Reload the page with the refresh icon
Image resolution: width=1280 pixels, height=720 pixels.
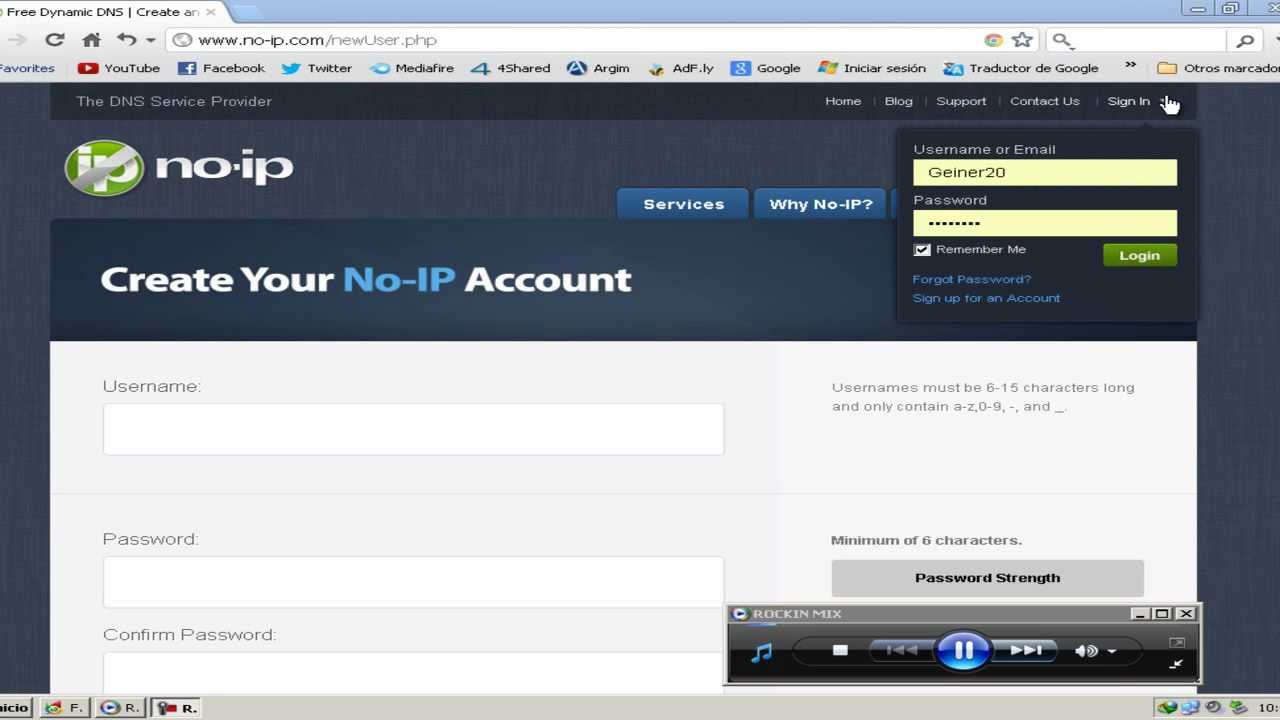[55, 40]
